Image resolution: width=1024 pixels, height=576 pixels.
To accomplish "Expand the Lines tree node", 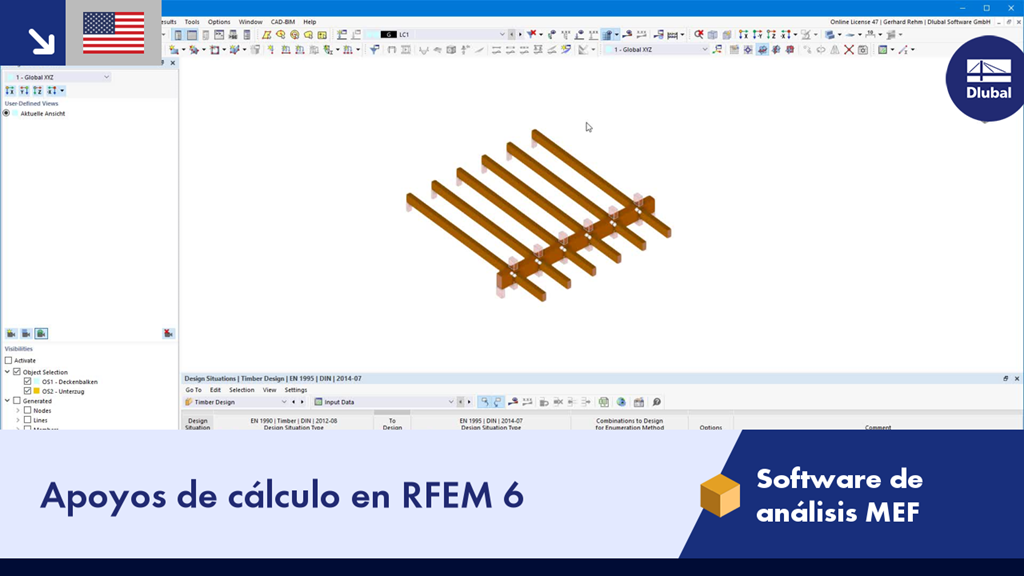I will (x=18, y=421).
